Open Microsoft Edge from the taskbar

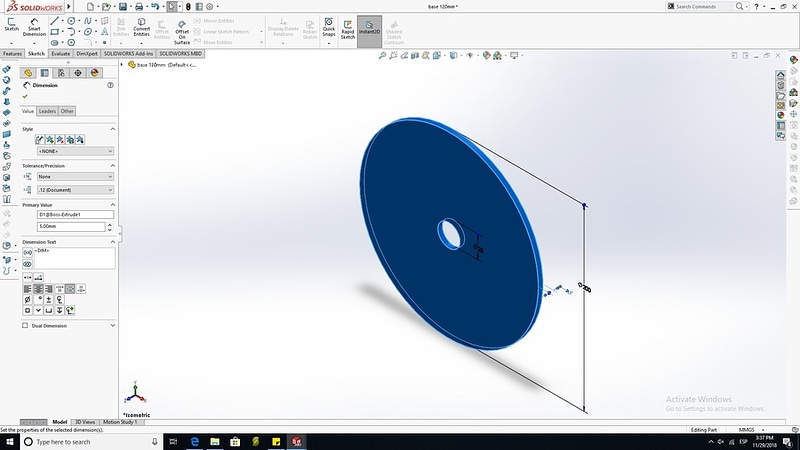194,442
